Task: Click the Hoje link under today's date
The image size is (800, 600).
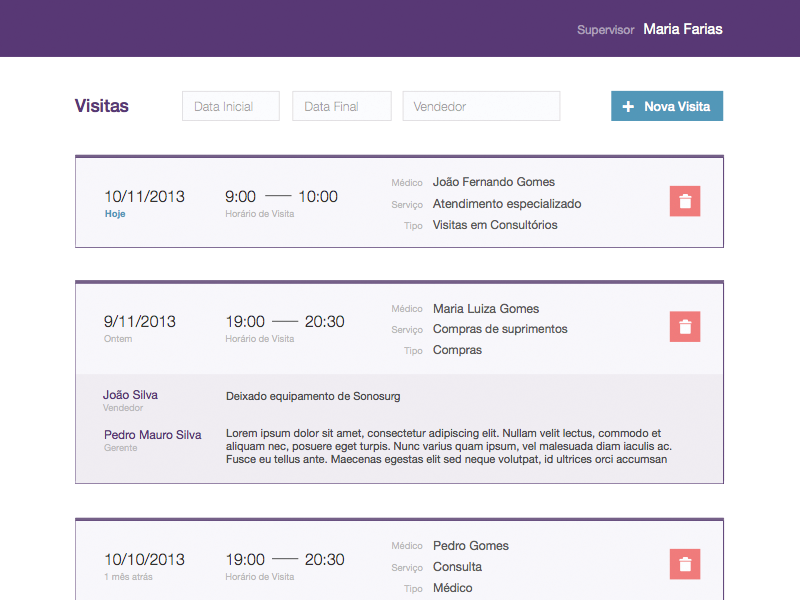Action: click(114, 213)
